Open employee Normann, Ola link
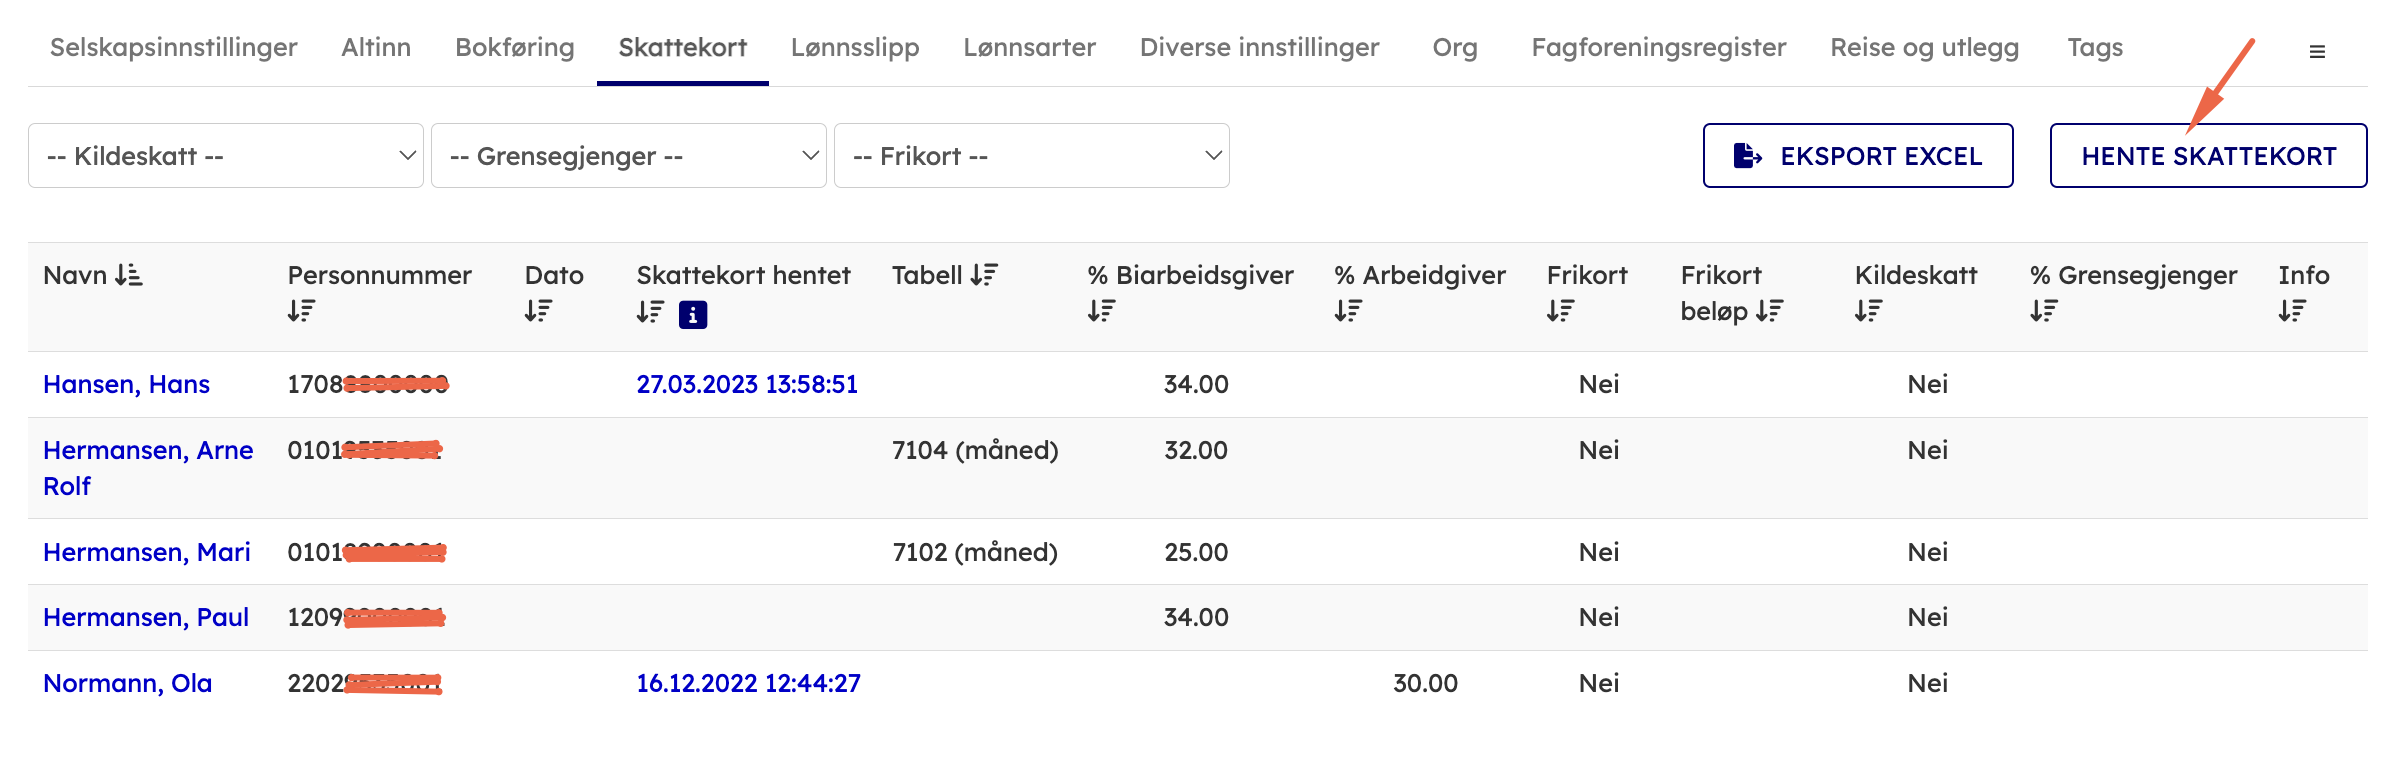Screen dimensions: 2386x760 [128, 683]
